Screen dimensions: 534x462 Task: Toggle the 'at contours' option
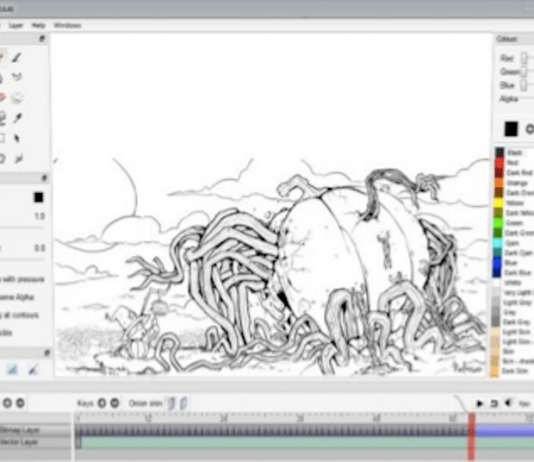pos(19,315)
